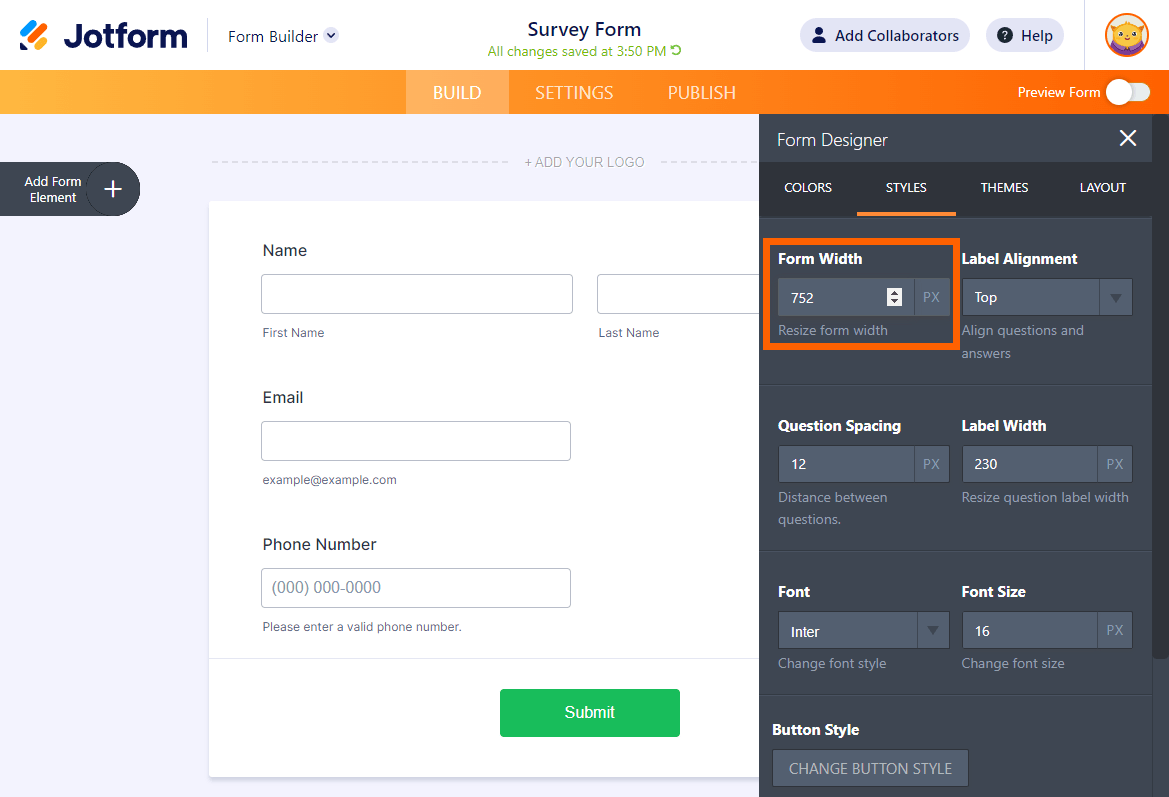Click the CHANGE BUTTON STYLE button
1169x797 pixels.
[870, 768]
